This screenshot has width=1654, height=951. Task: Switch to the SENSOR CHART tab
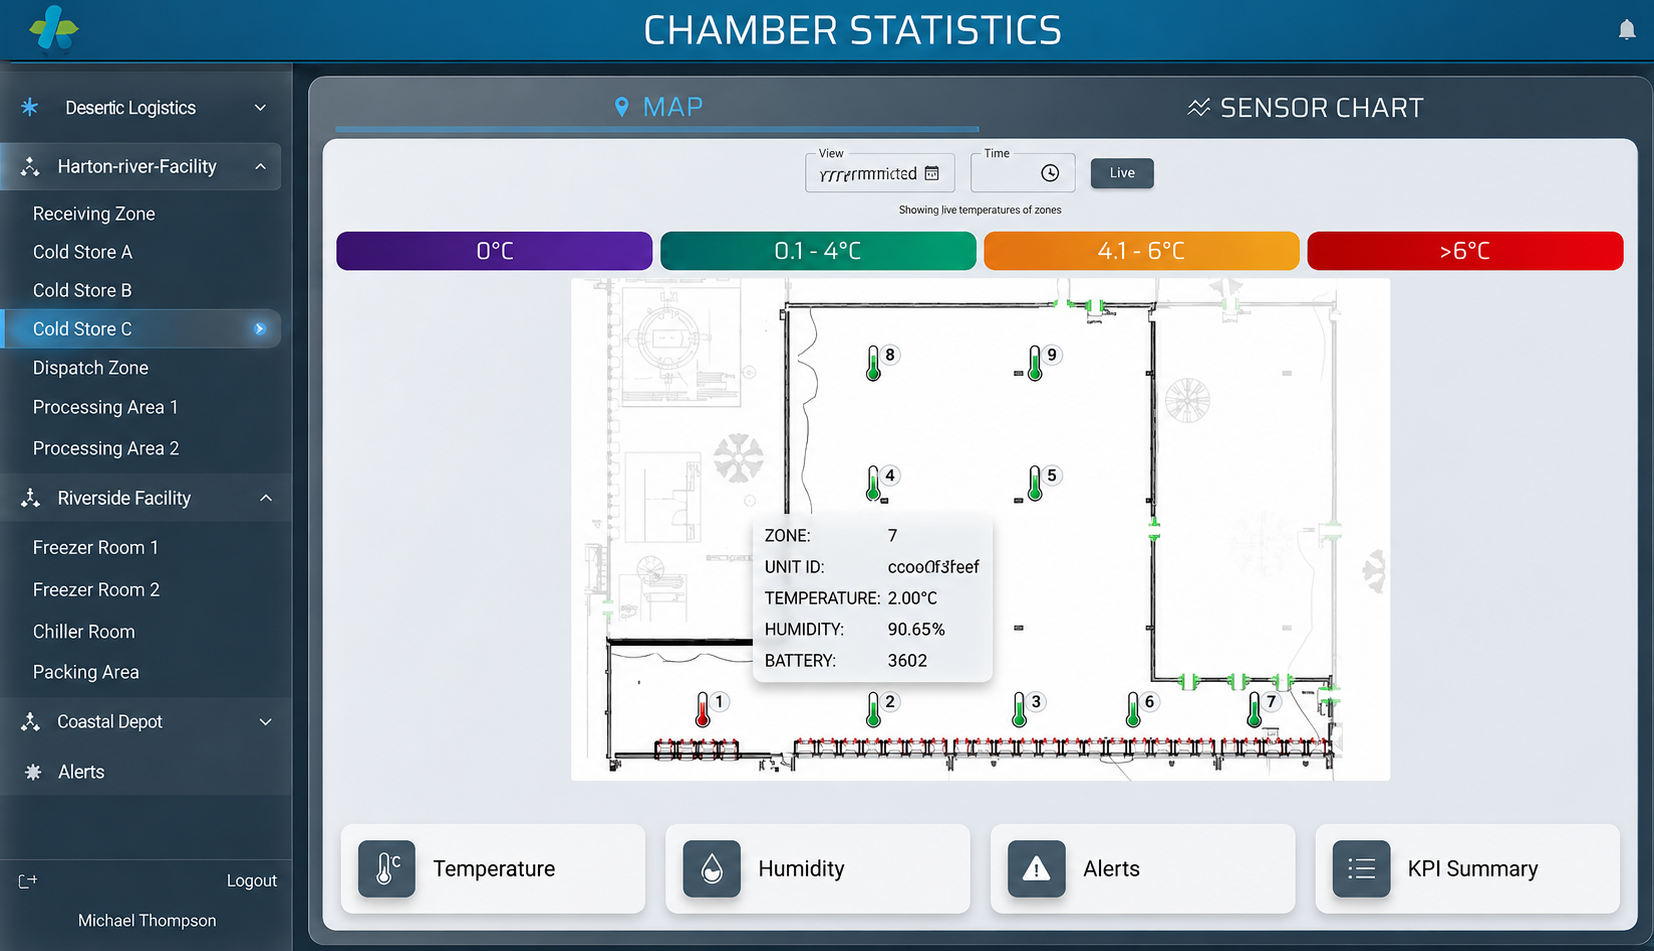click(x=1305, y=107)
